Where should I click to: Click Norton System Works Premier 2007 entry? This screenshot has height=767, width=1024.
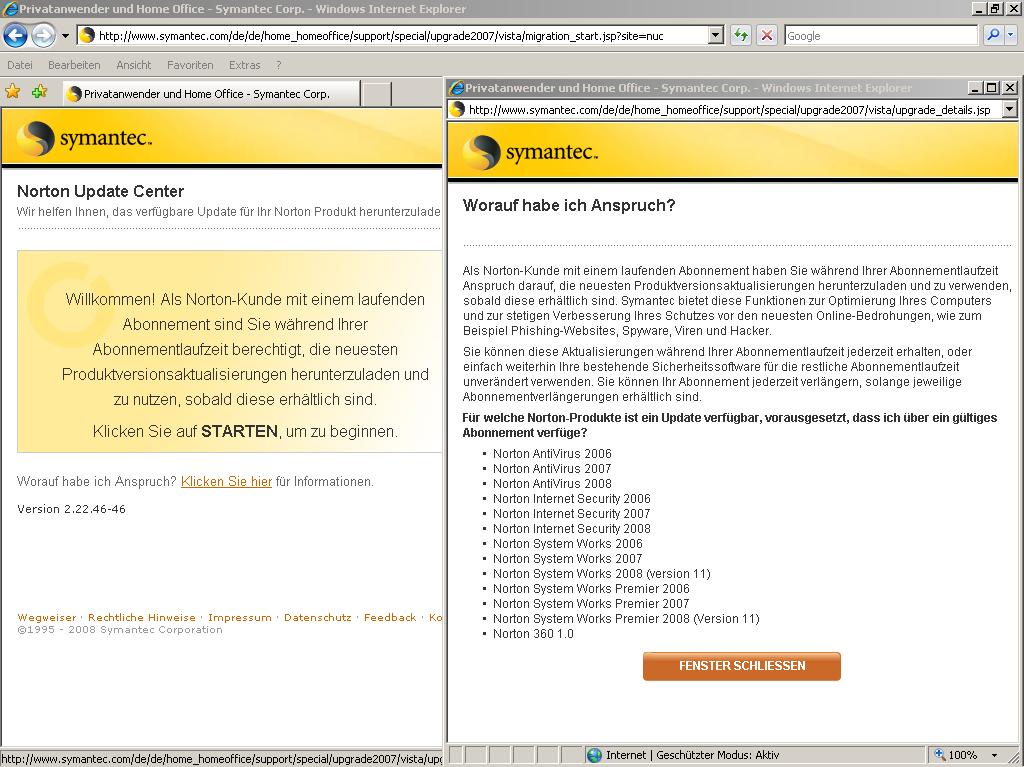click(591, 604)
